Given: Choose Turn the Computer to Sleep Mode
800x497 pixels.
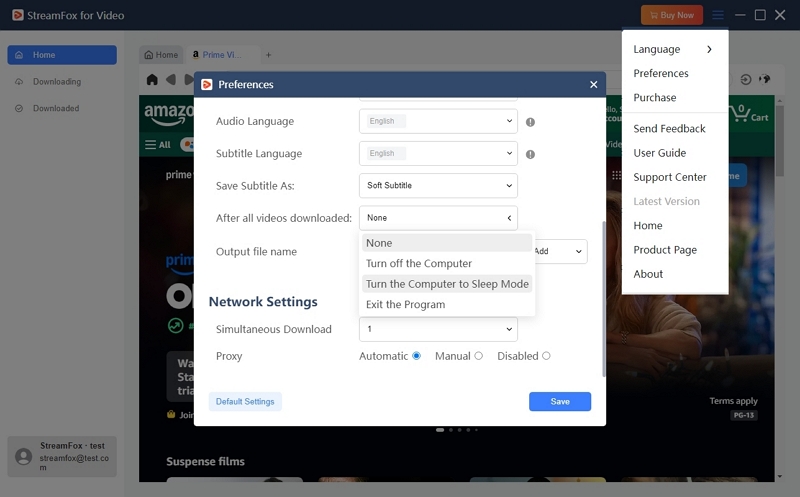Looking at the screenshot, I should click(447, 284).
